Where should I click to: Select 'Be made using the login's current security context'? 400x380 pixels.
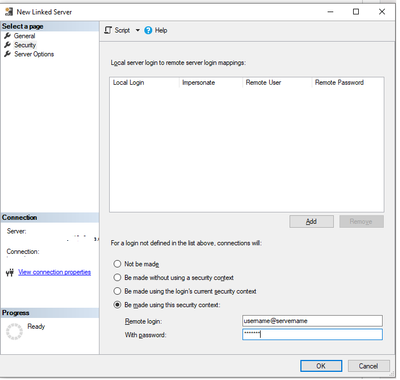click(x=117, y=291)
